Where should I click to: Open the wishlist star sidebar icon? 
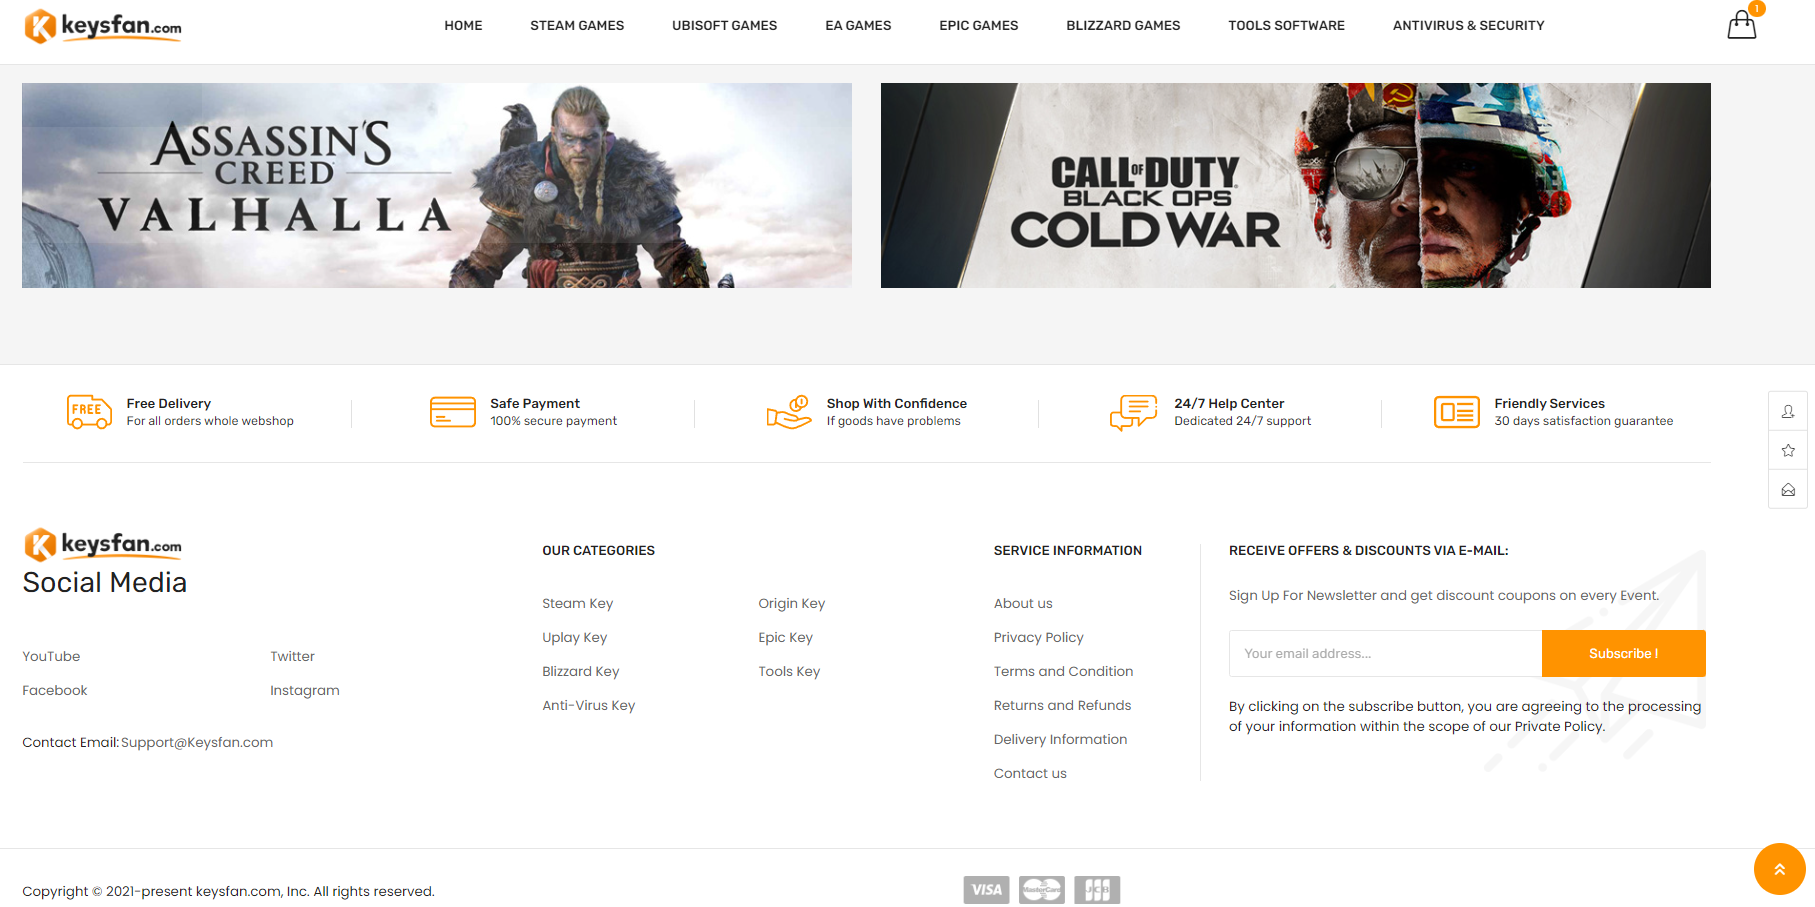coord(1788,450)
